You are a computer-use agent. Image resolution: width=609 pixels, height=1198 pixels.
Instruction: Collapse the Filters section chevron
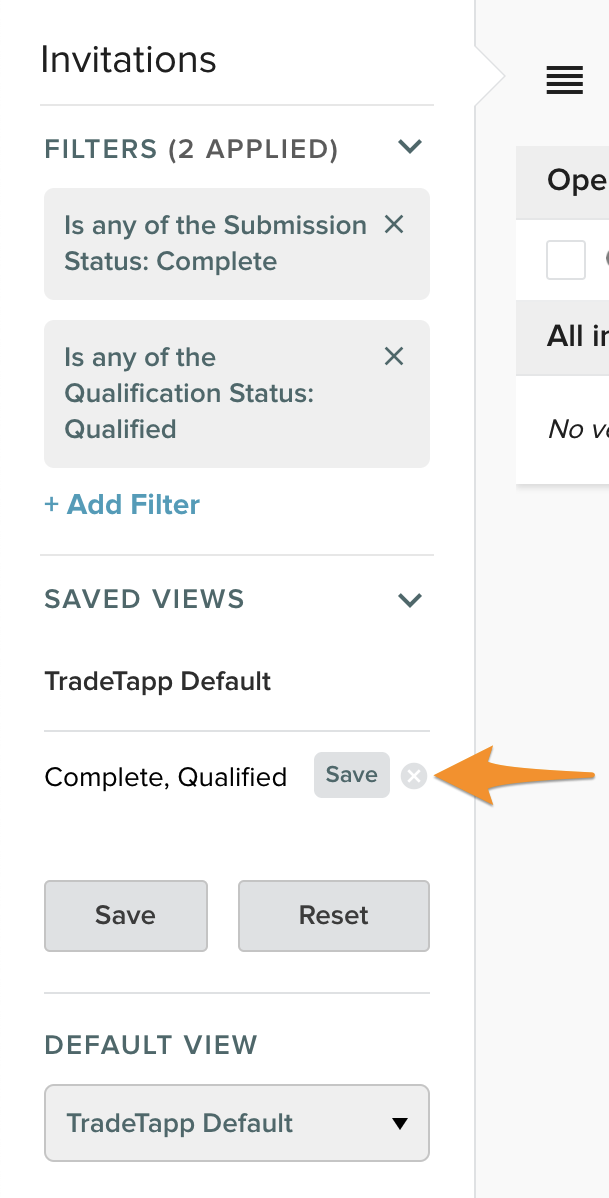409,148
